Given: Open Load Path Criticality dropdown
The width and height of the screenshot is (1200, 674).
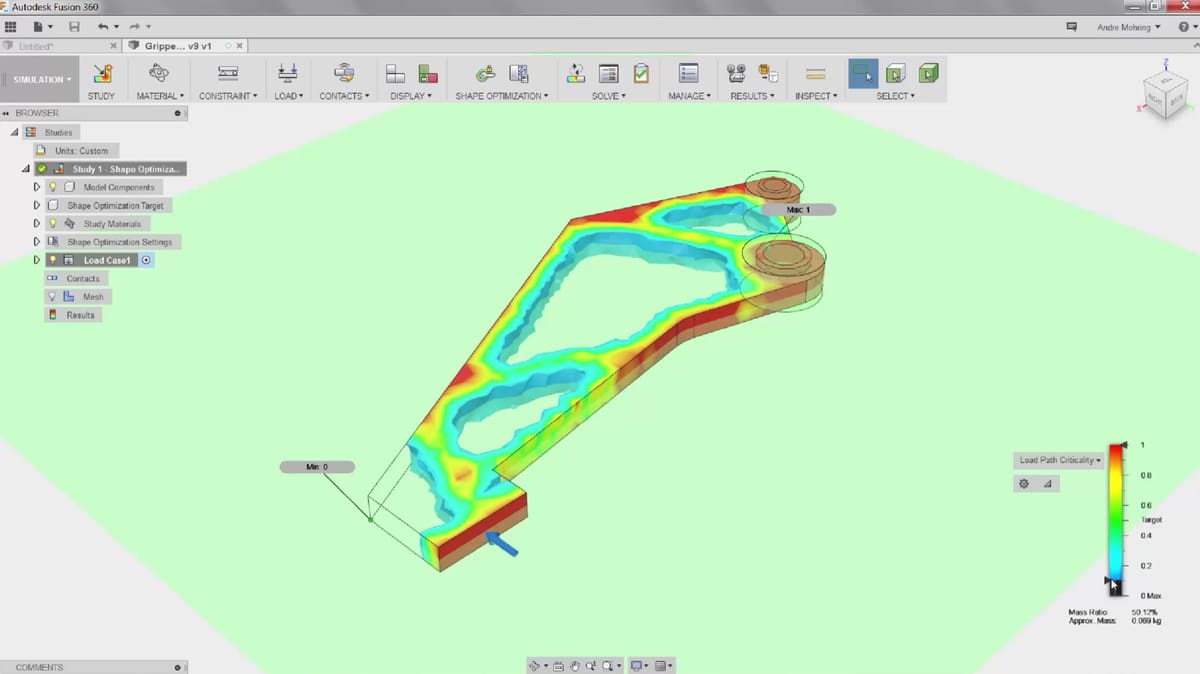Looking at the screenshot, I should (x=1060, y=460).
